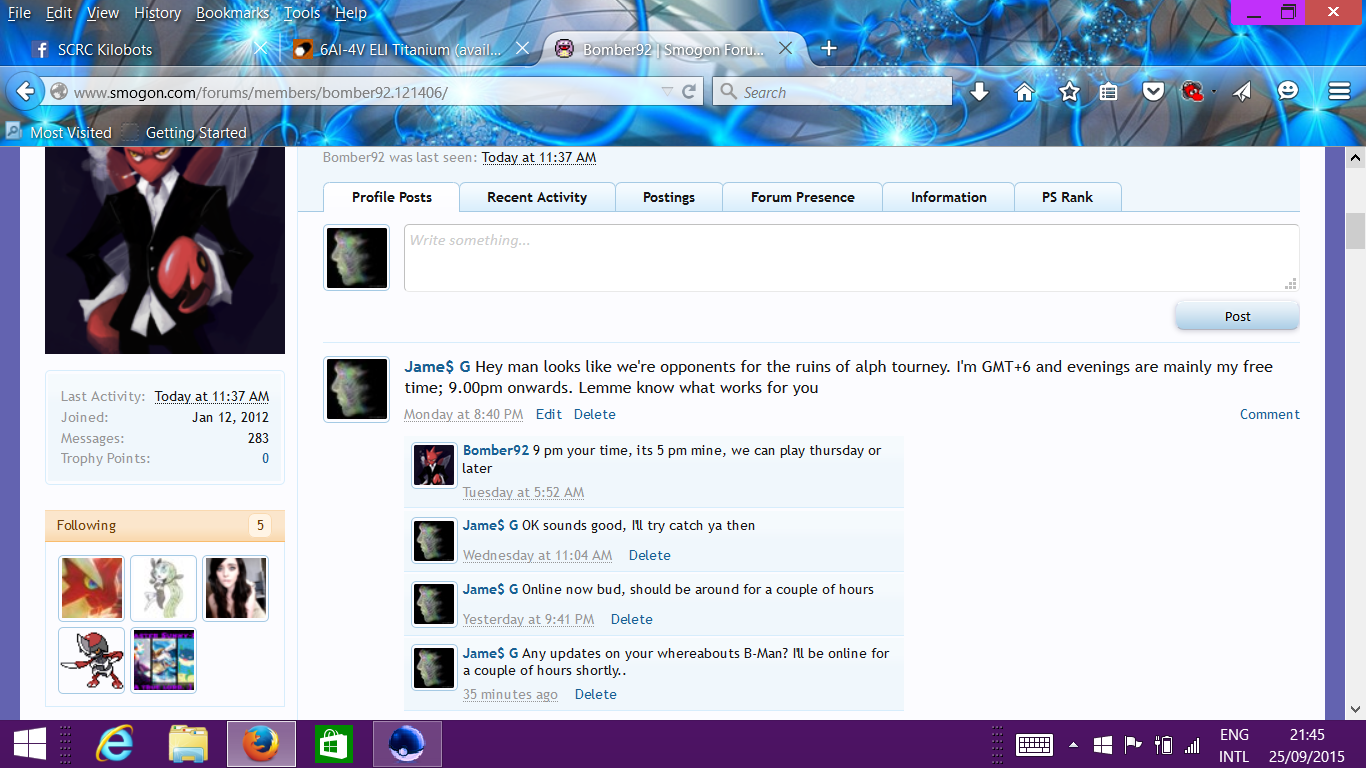Click the battery power tray icon
Screen dimensions: 1366x768
click(1163, 745)
